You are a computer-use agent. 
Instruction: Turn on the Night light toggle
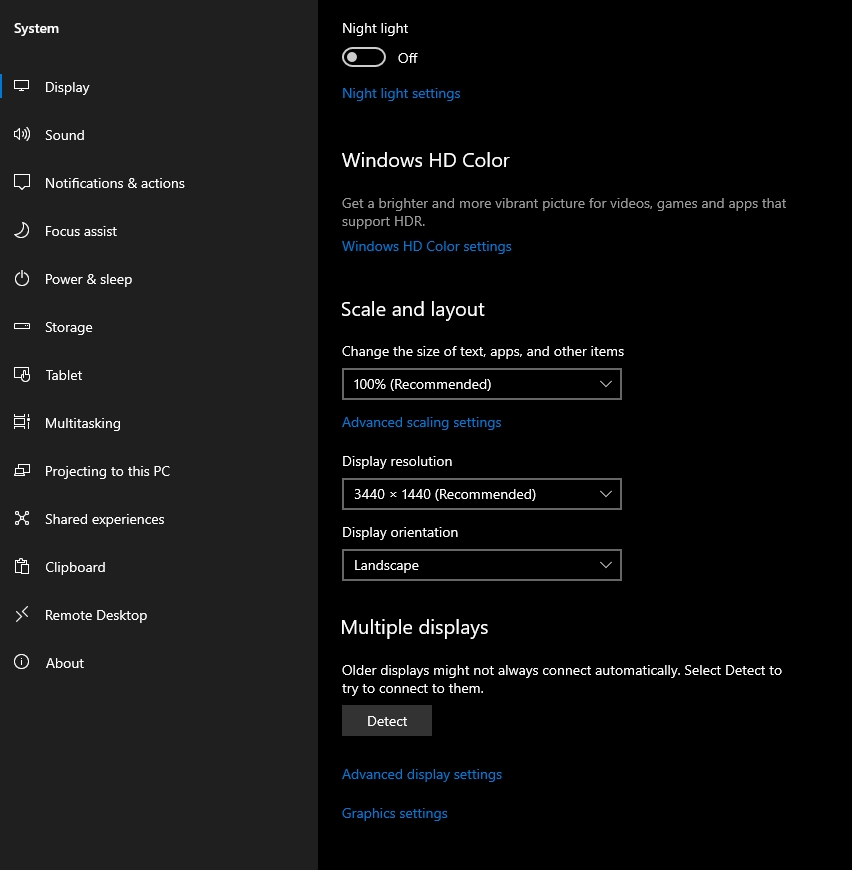[364, 58]
